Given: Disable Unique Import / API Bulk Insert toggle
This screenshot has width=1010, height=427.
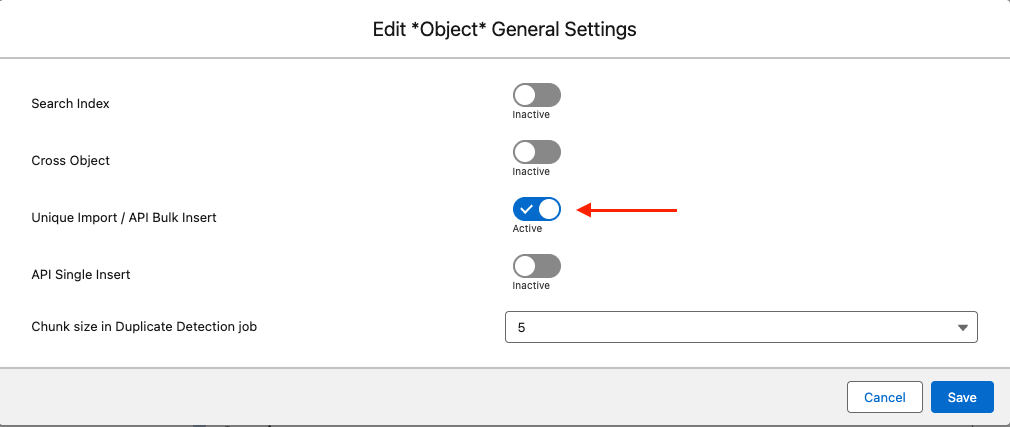Looking at the screenshot, I should [537, 209].
